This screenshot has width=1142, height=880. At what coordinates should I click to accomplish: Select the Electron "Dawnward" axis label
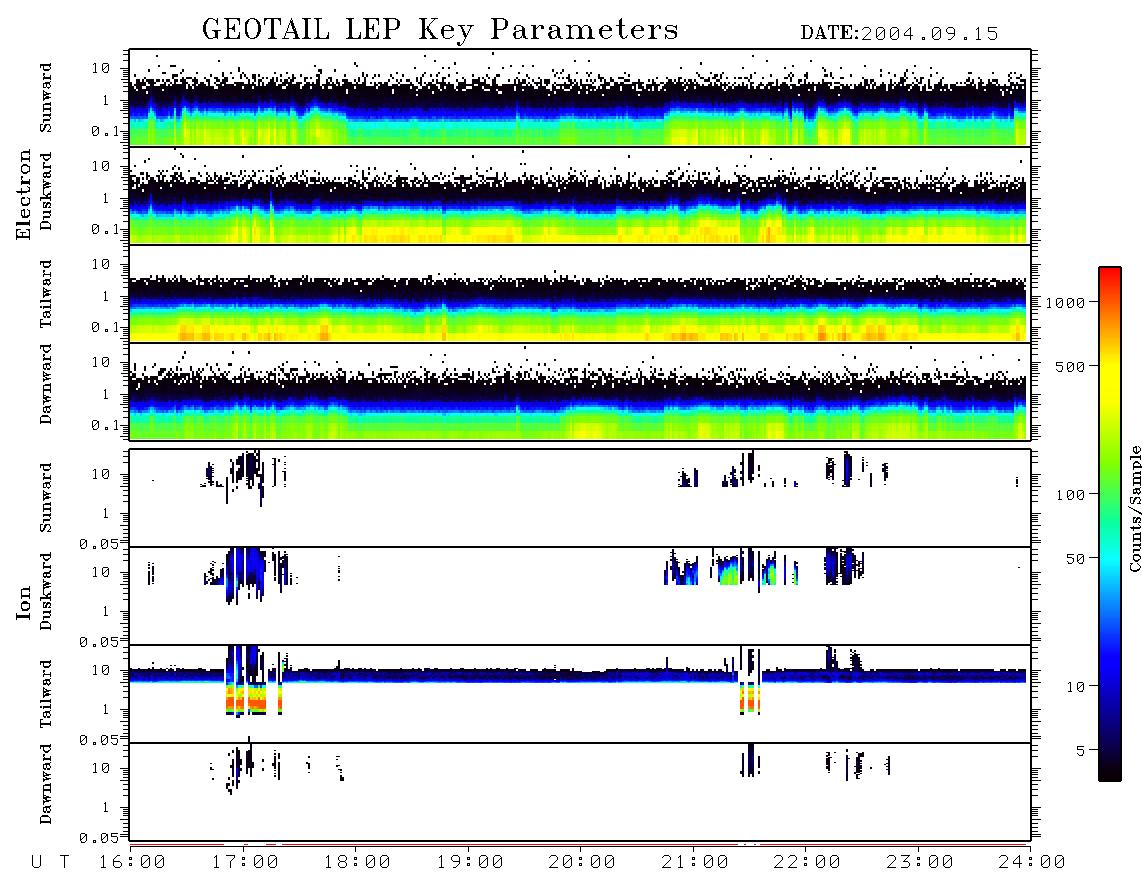tap(46, 385)
